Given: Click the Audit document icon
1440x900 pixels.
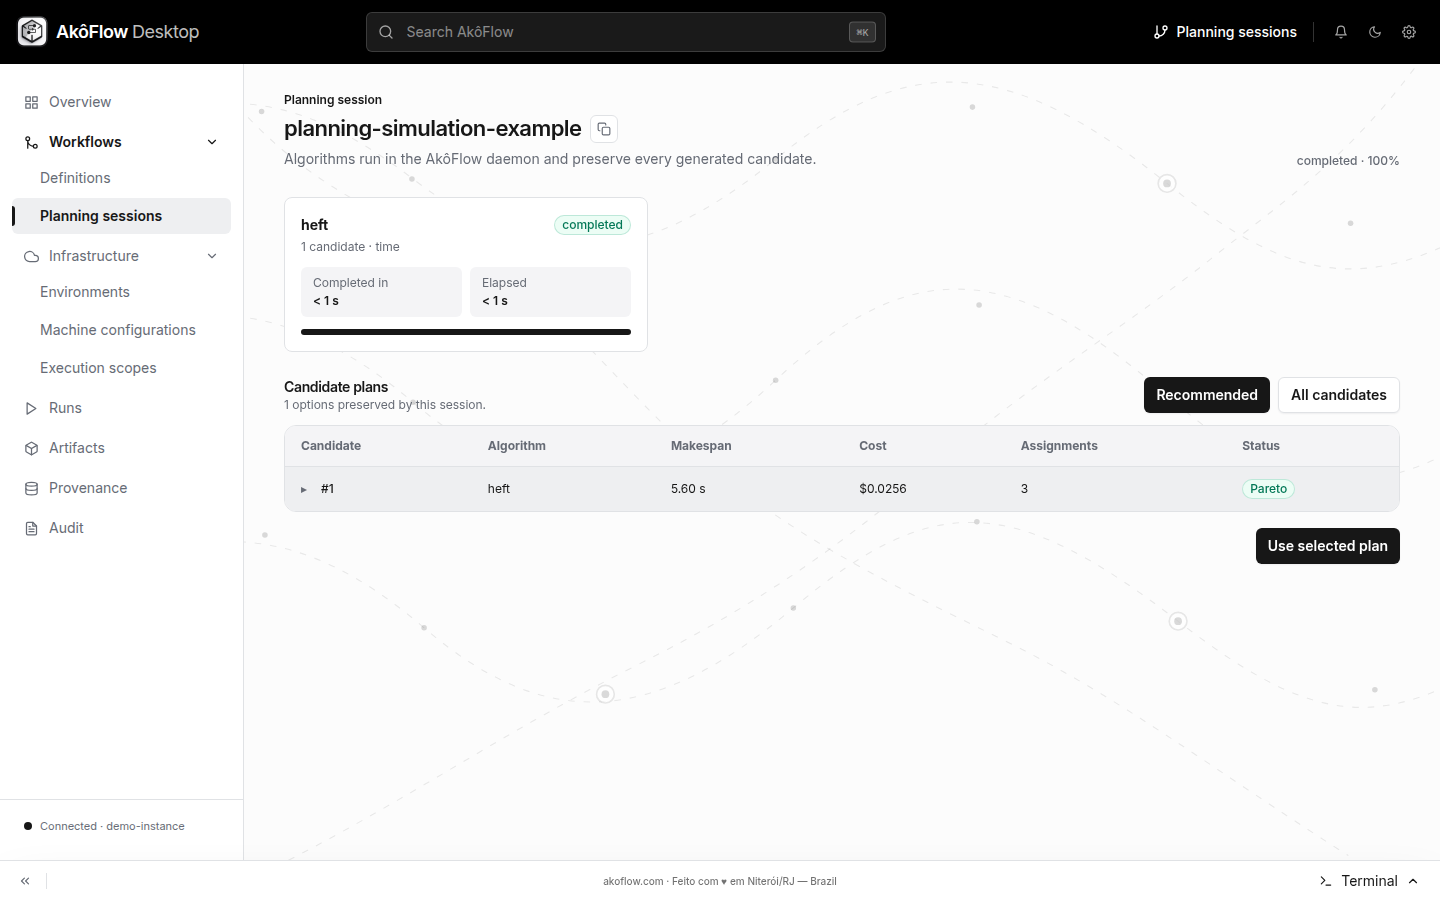Looking at the screenshot, I should (x=32, y=528).
